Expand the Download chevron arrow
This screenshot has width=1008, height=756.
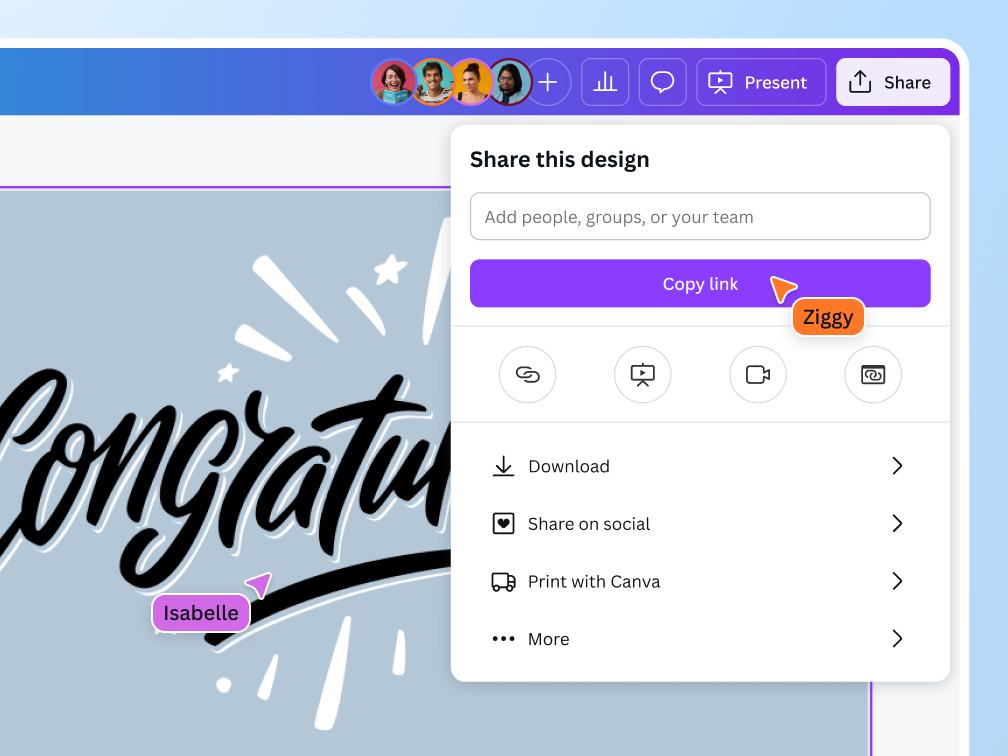(897, 465)
